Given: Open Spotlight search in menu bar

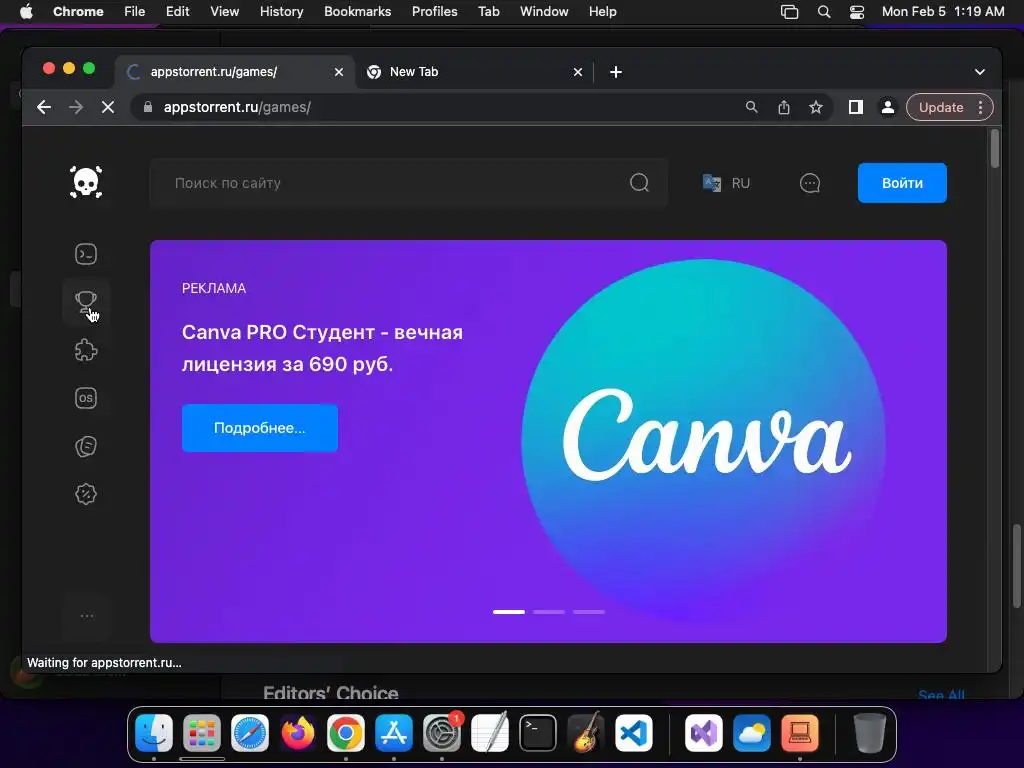Looking at the screenshot, I should 824,12.
